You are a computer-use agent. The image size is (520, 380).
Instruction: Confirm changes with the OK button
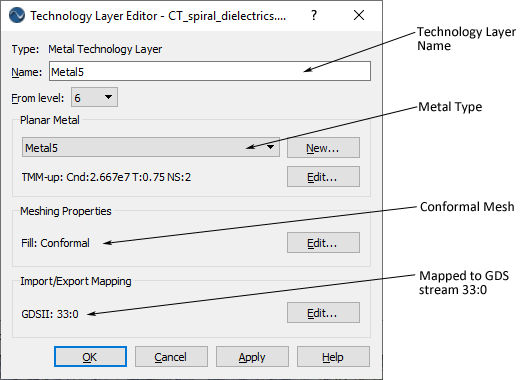[90, 357]
